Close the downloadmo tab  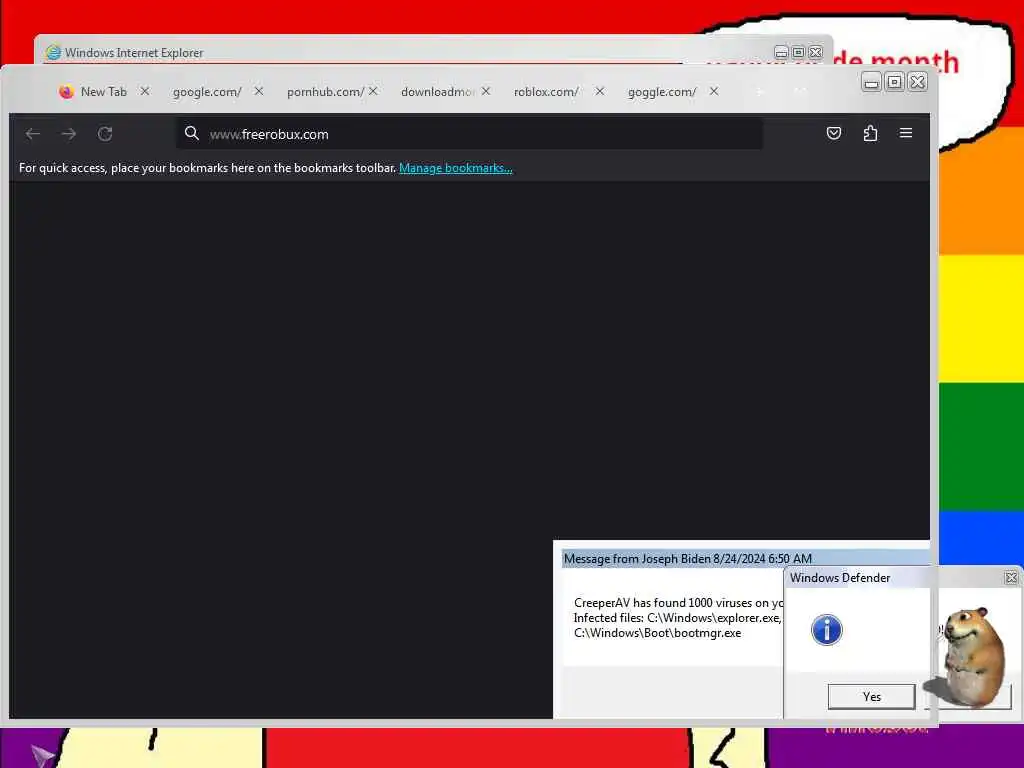point(486,91)
